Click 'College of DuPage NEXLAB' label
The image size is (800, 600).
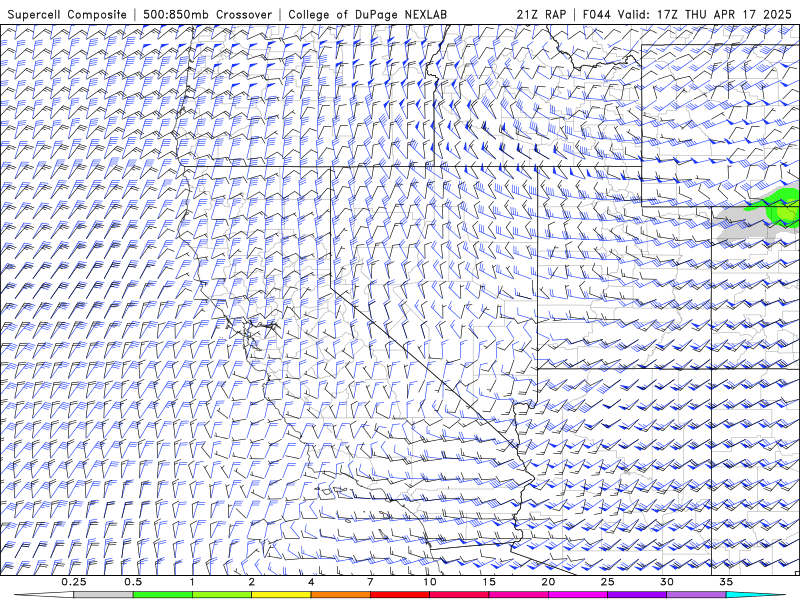tap(367, 14)
